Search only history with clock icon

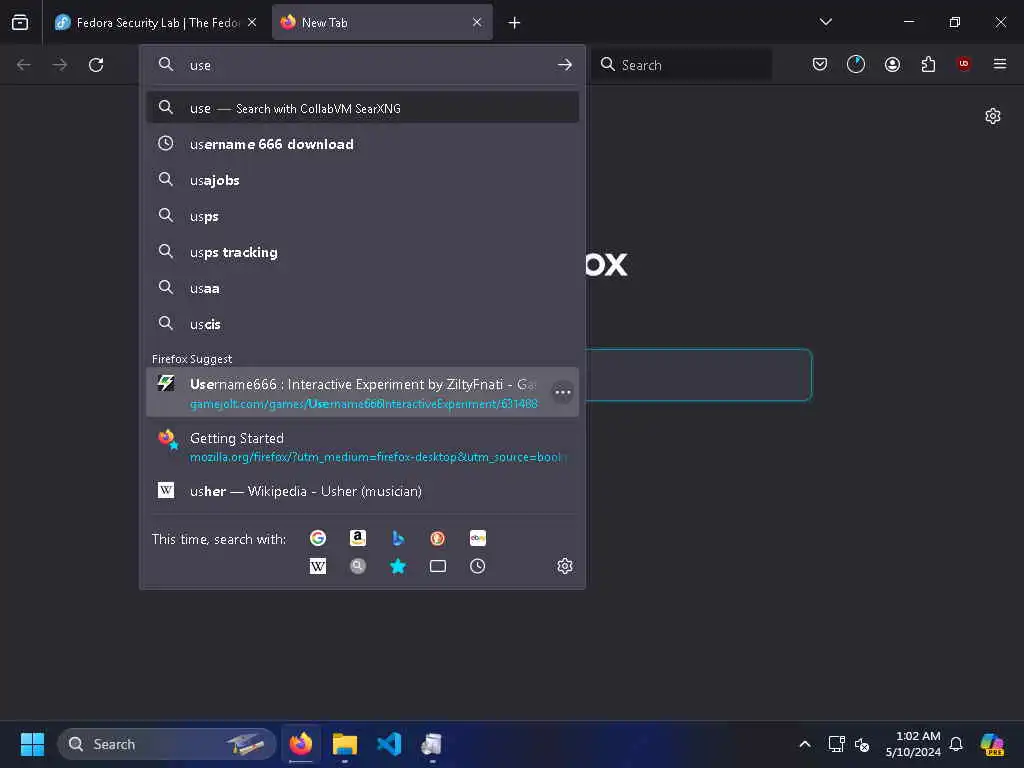click(477, 566)
